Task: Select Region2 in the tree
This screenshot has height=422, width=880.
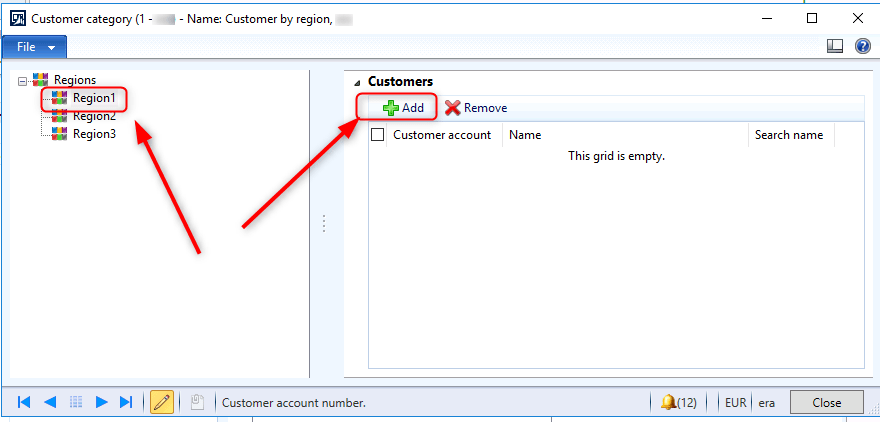Action: [x=93, y=116]
